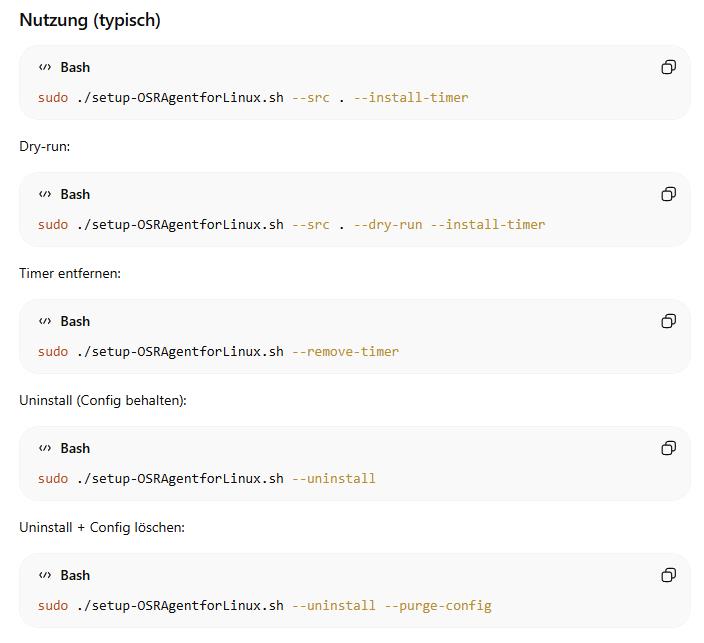Viewport: 704px width, 643px height.
Task: Click code icon beside first Bash label
Action: (45, 67)
